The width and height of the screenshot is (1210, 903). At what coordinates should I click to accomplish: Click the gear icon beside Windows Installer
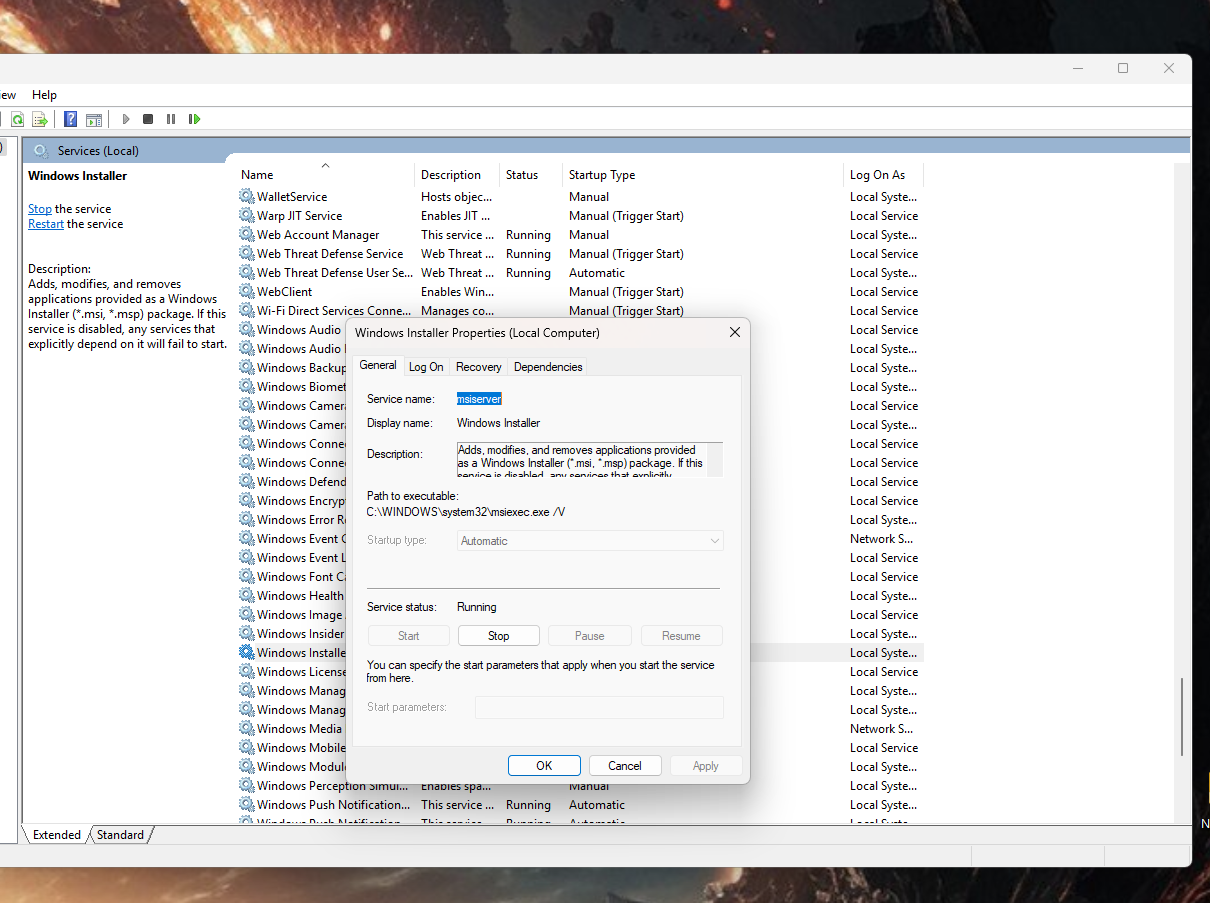coord(246,652)
